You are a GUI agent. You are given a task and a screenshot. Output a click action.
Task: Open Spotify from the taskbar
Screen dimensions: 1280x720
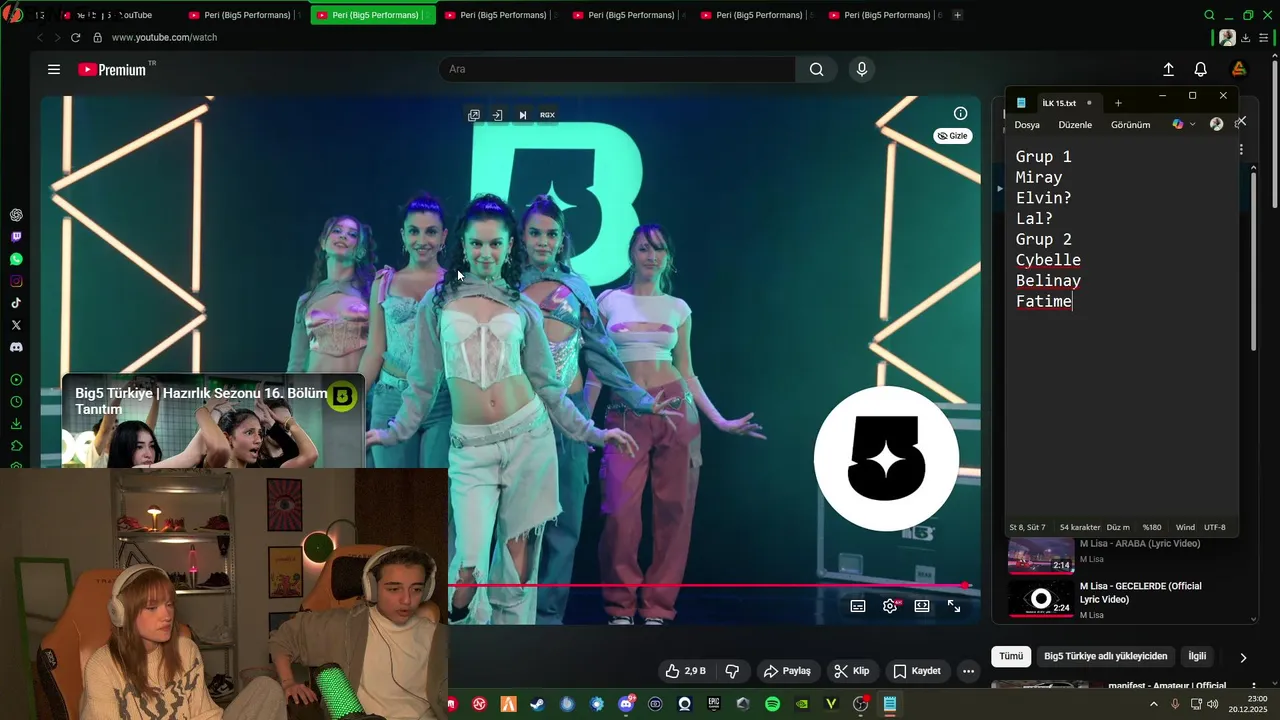(x=772, y=704)
